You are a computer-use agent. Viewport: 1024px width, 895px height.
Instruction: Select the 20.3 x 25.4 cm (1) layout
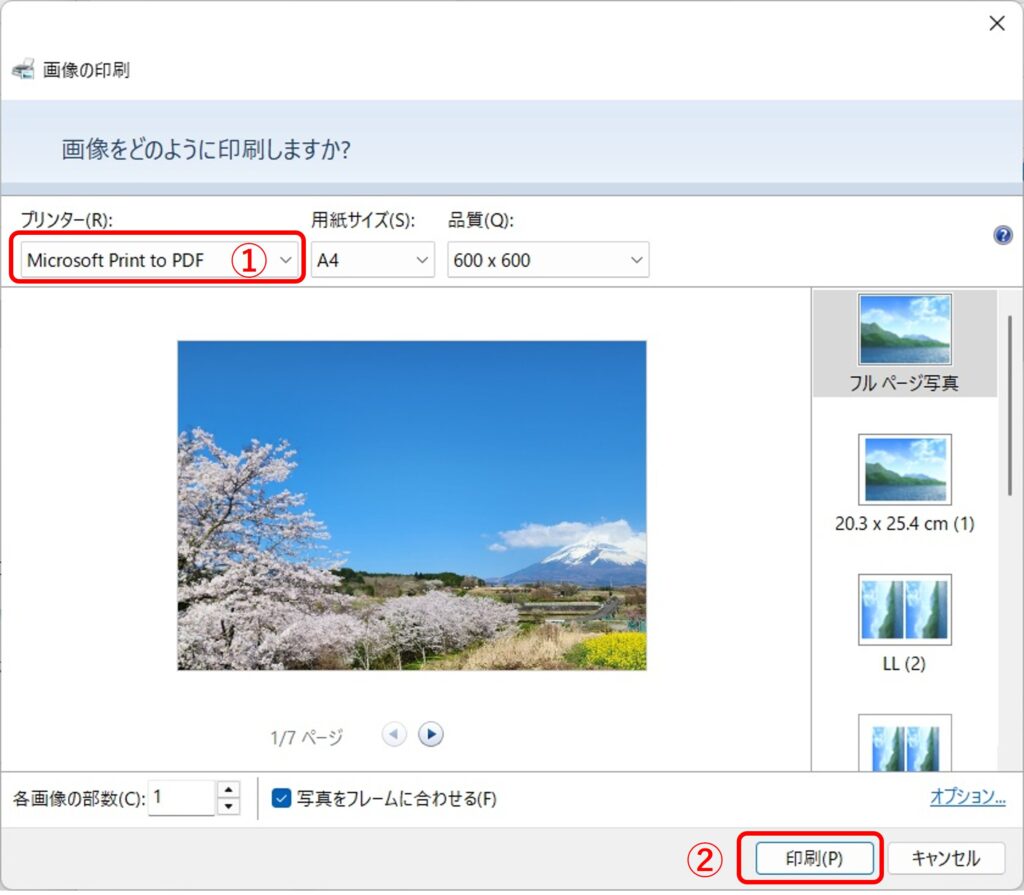click(904, 484)
